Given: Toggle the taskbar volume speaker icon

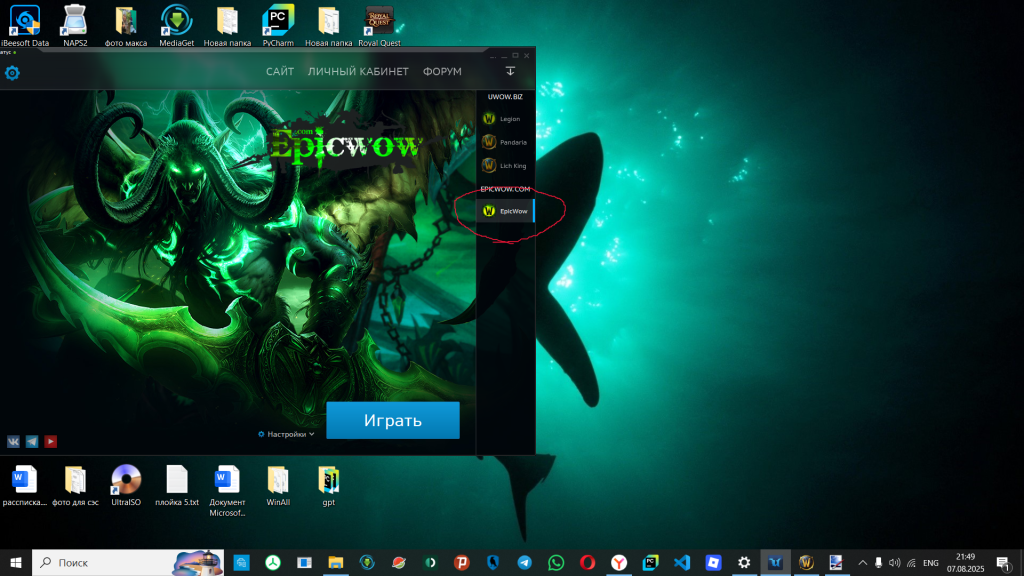Looking at the screenshot, I should pyautogui.click(x=894, y=563).
